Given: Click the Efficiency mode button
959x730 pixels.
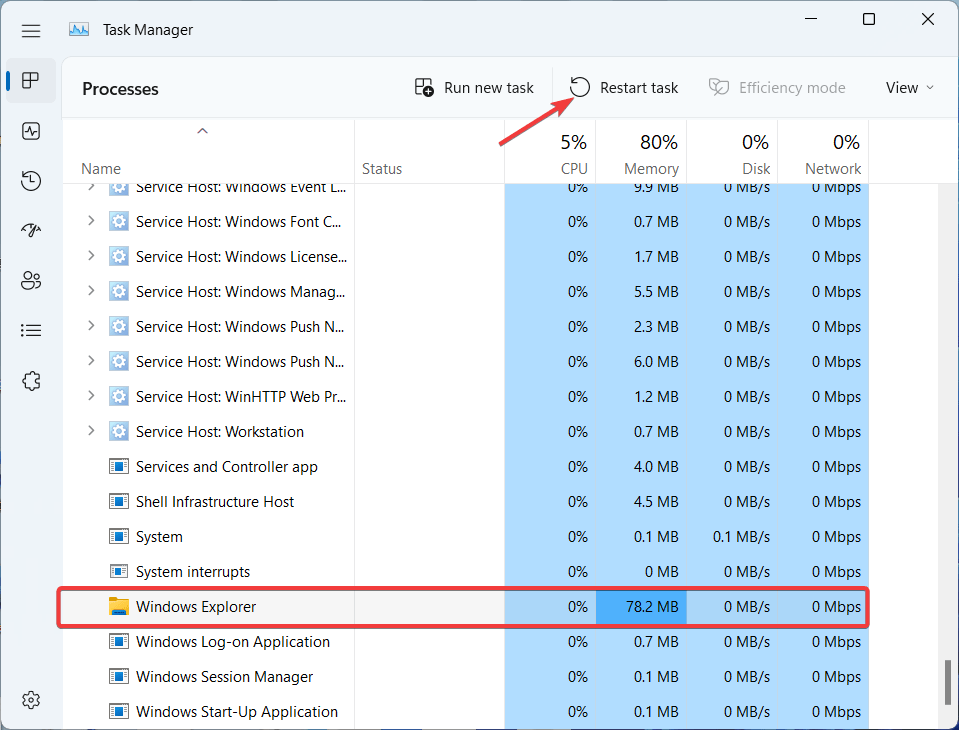Looking at the screenshot, I should 777,87.
